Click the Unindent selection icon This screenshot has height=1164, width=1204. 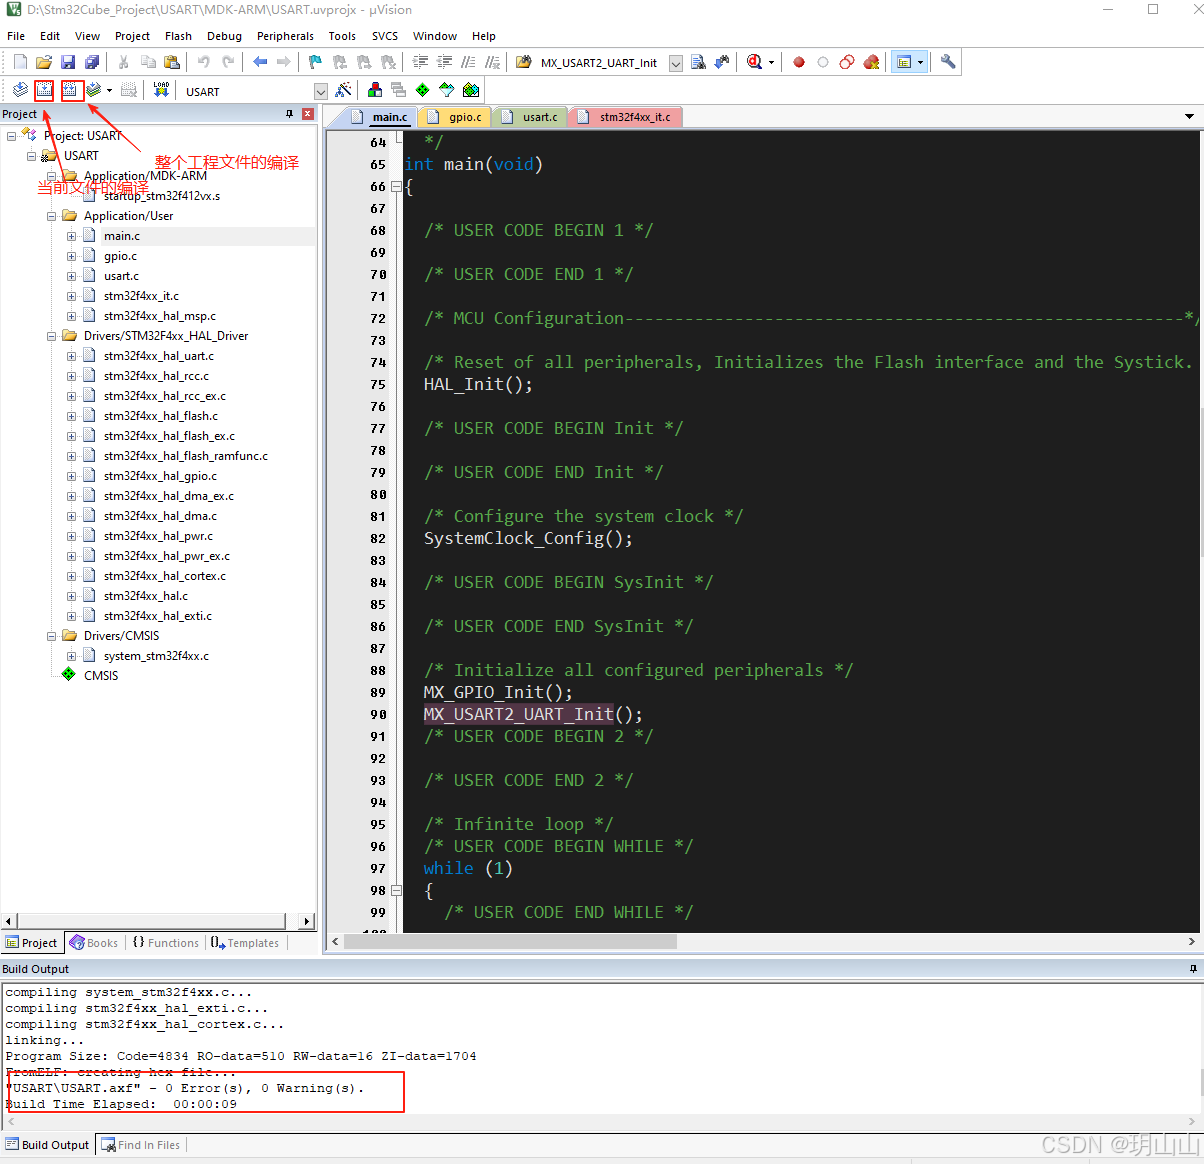pyautogui.click(x=444, y=62)
